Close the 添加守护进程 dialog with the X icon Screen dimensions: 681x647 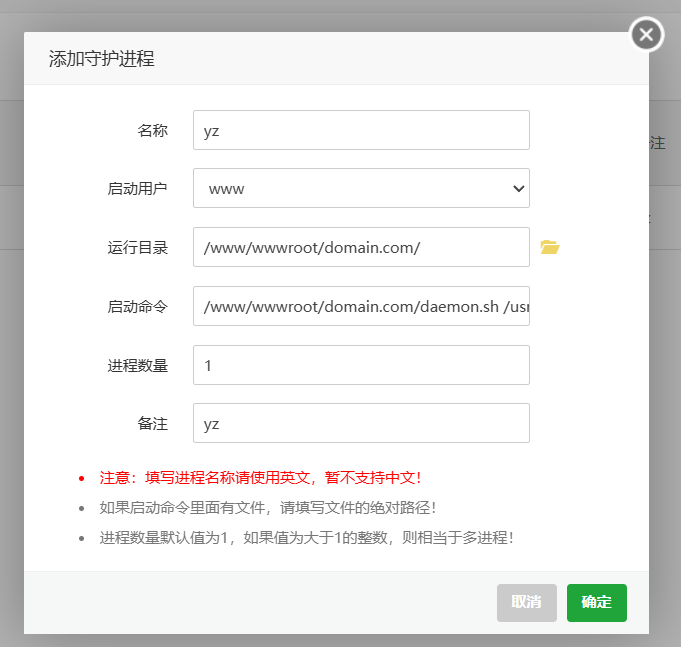pos(646,35)
